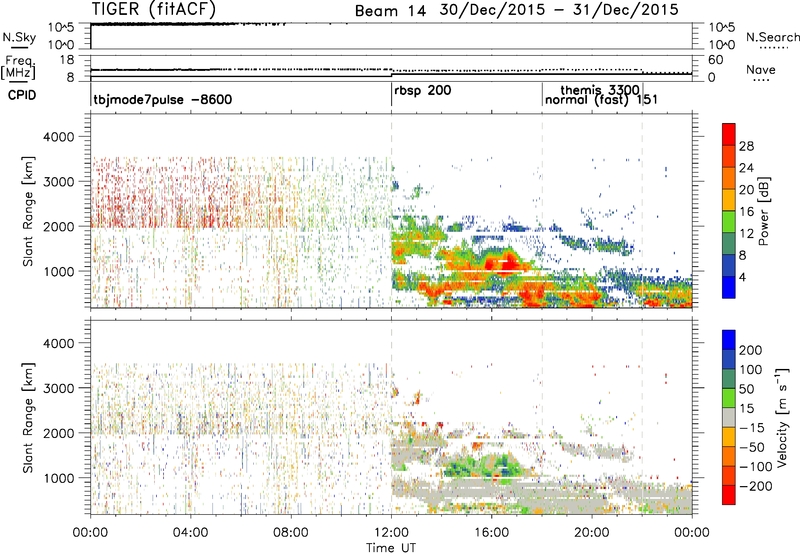This screenshot has width=800, height=554.
Task: Click the 'Freq. [MHz]' label
Action: (x=18, y=67)
